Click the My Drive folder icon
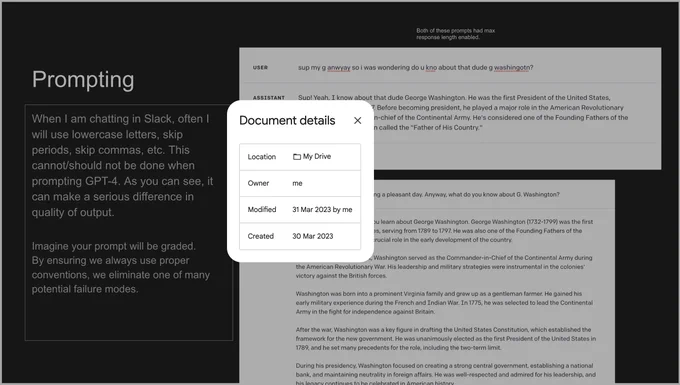The height and width of the screenshot is (385, 680). point(297,157)
